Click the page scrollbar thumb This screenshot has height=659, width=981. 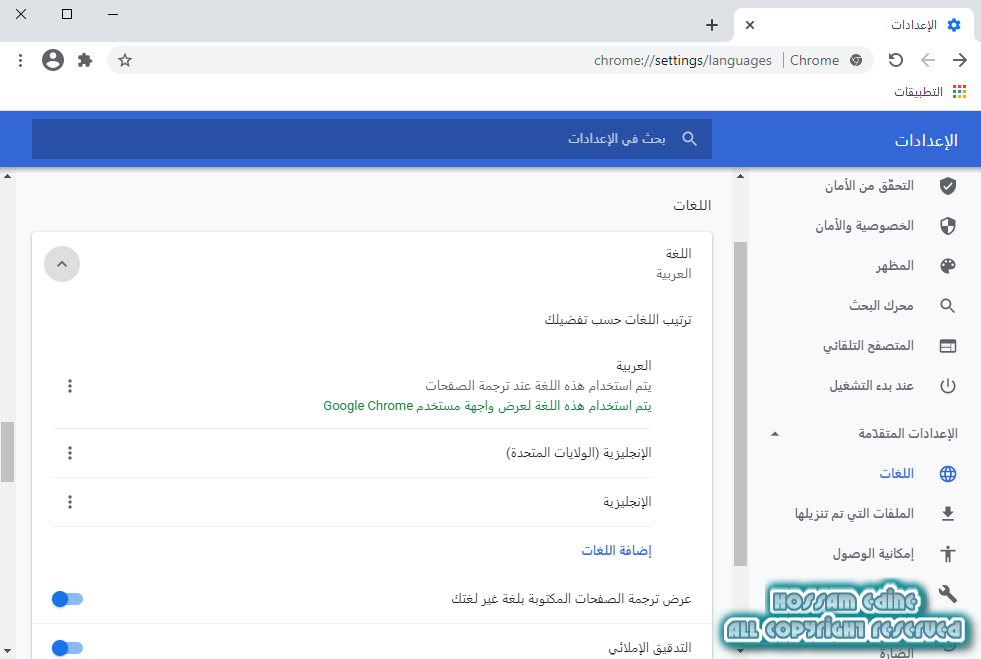[x=7, y=452]
